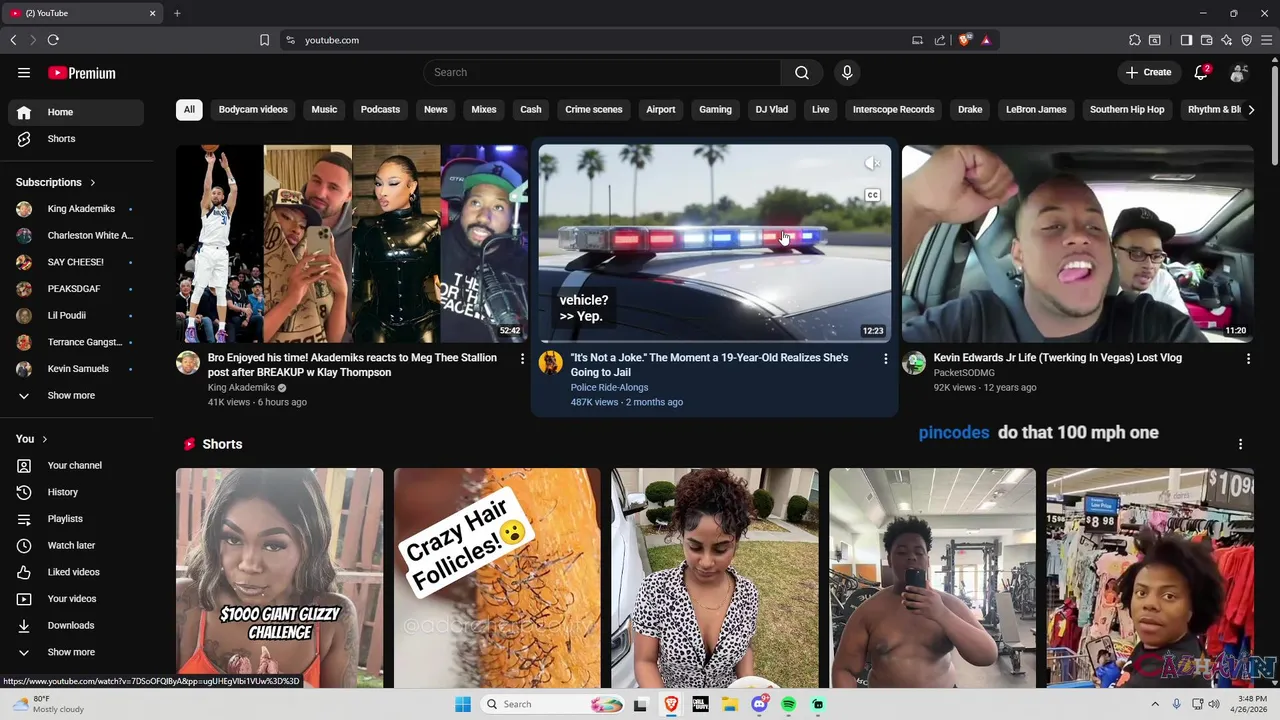Click the taskbar Search box
Viewport: 1280px width, 720px height.
(552, 704)
